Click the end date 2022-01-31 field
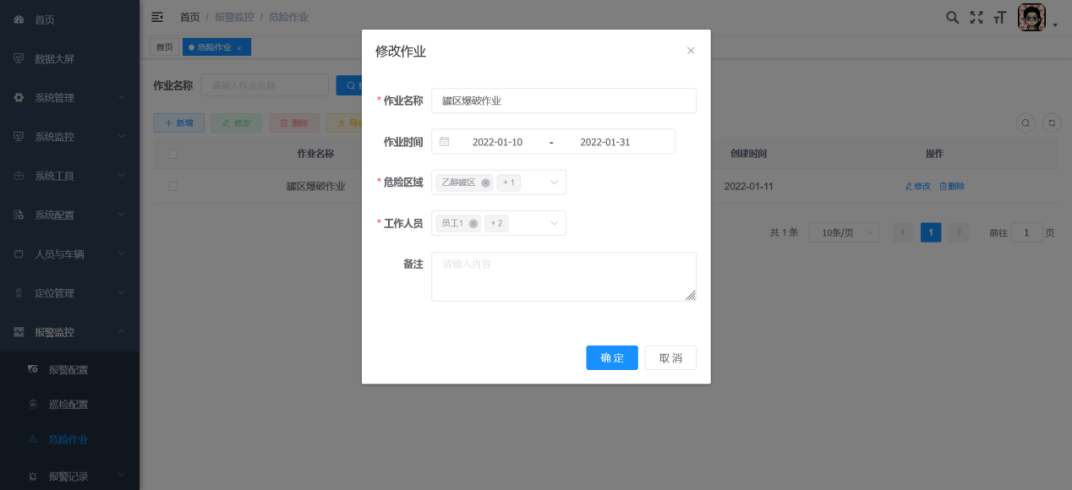1072x490 pixels. click(605, 142)
